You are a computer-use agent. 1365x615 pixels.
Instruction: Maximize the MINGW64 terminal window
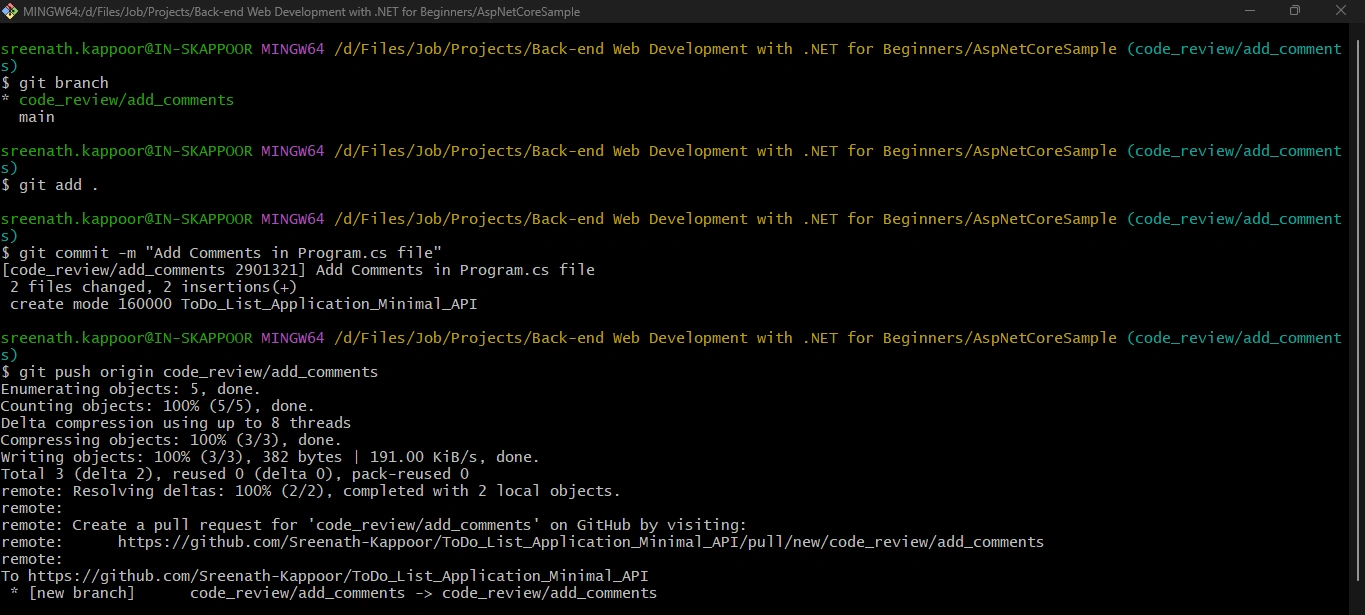coord(1295,11)
